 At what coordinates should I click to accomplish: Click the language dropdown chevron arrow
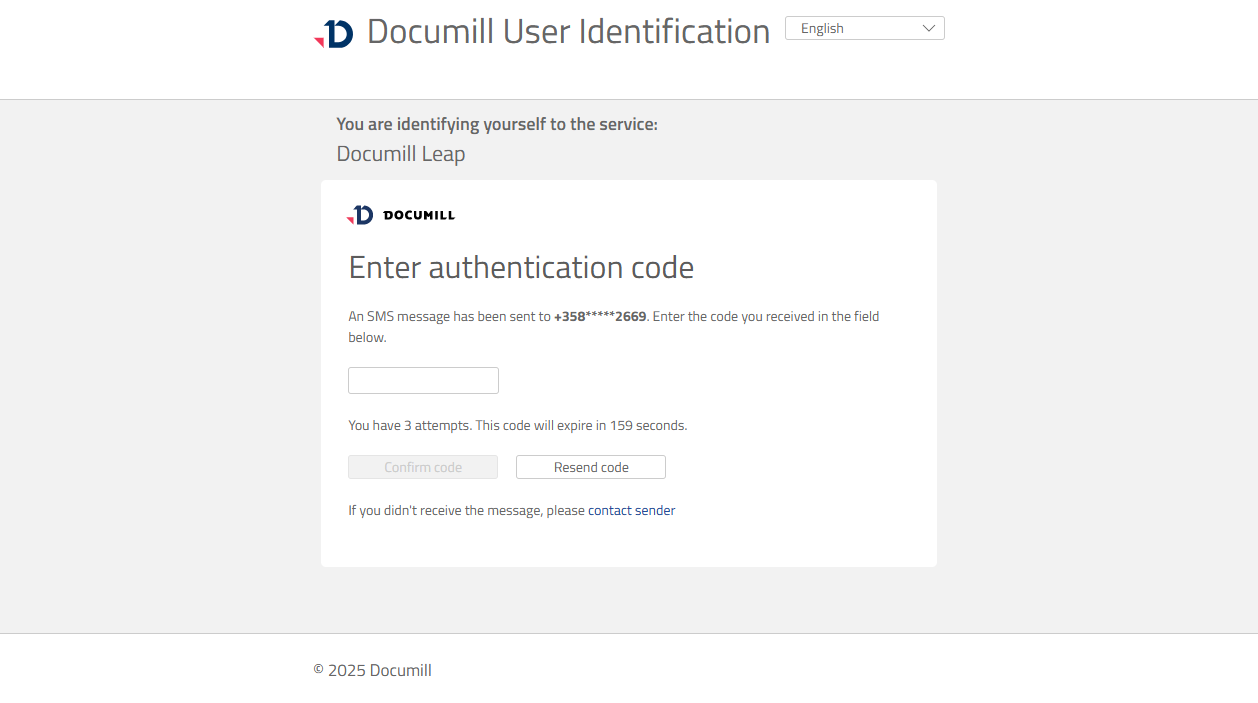(x=928, y=28)
